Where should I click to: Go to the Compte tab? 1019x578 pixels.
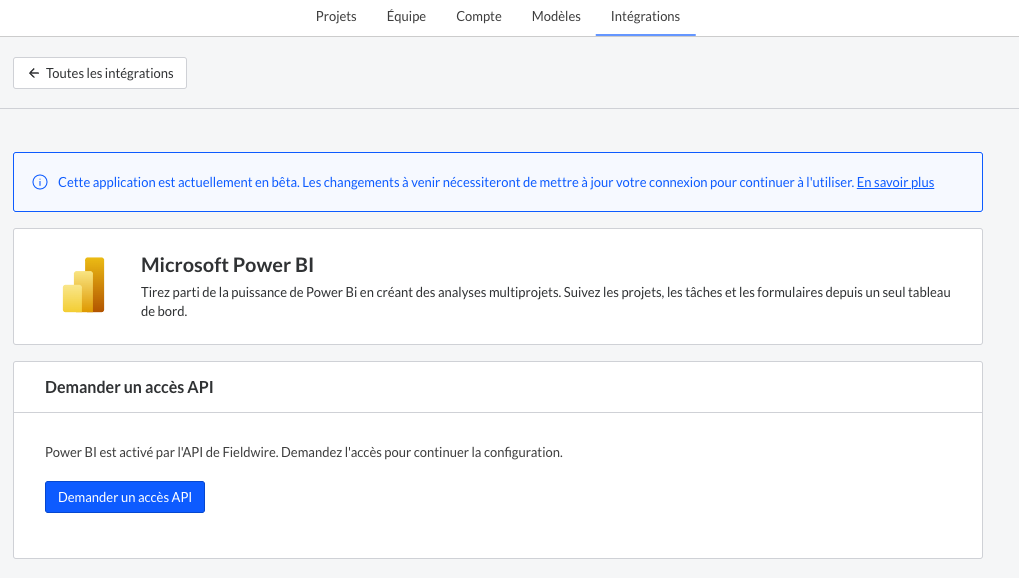479,16
